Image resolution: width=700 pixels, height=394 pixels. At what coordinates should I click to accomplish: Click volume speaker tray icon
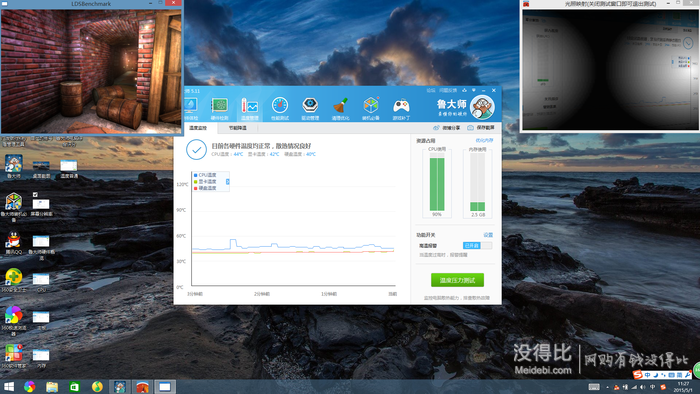pyautogui.click(x=642, y=387)
